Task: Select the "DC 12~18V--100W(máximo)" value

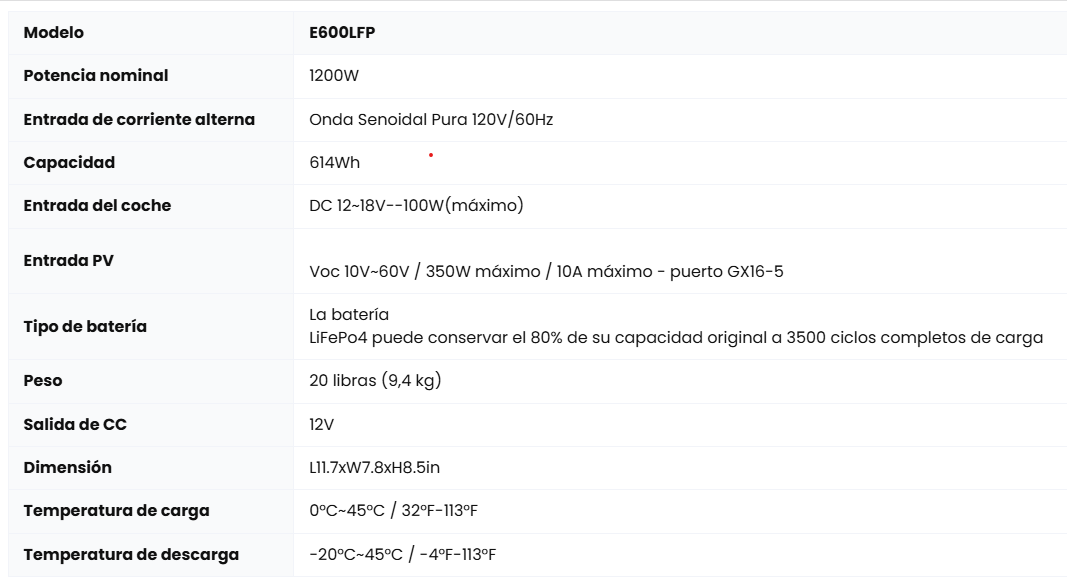Action: [x=416, y=206]
